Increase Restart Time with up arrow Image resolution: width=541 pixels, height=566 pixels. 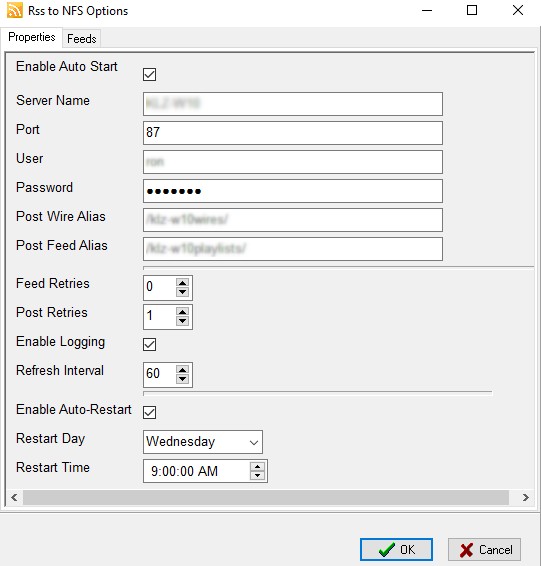pos(257,467)
